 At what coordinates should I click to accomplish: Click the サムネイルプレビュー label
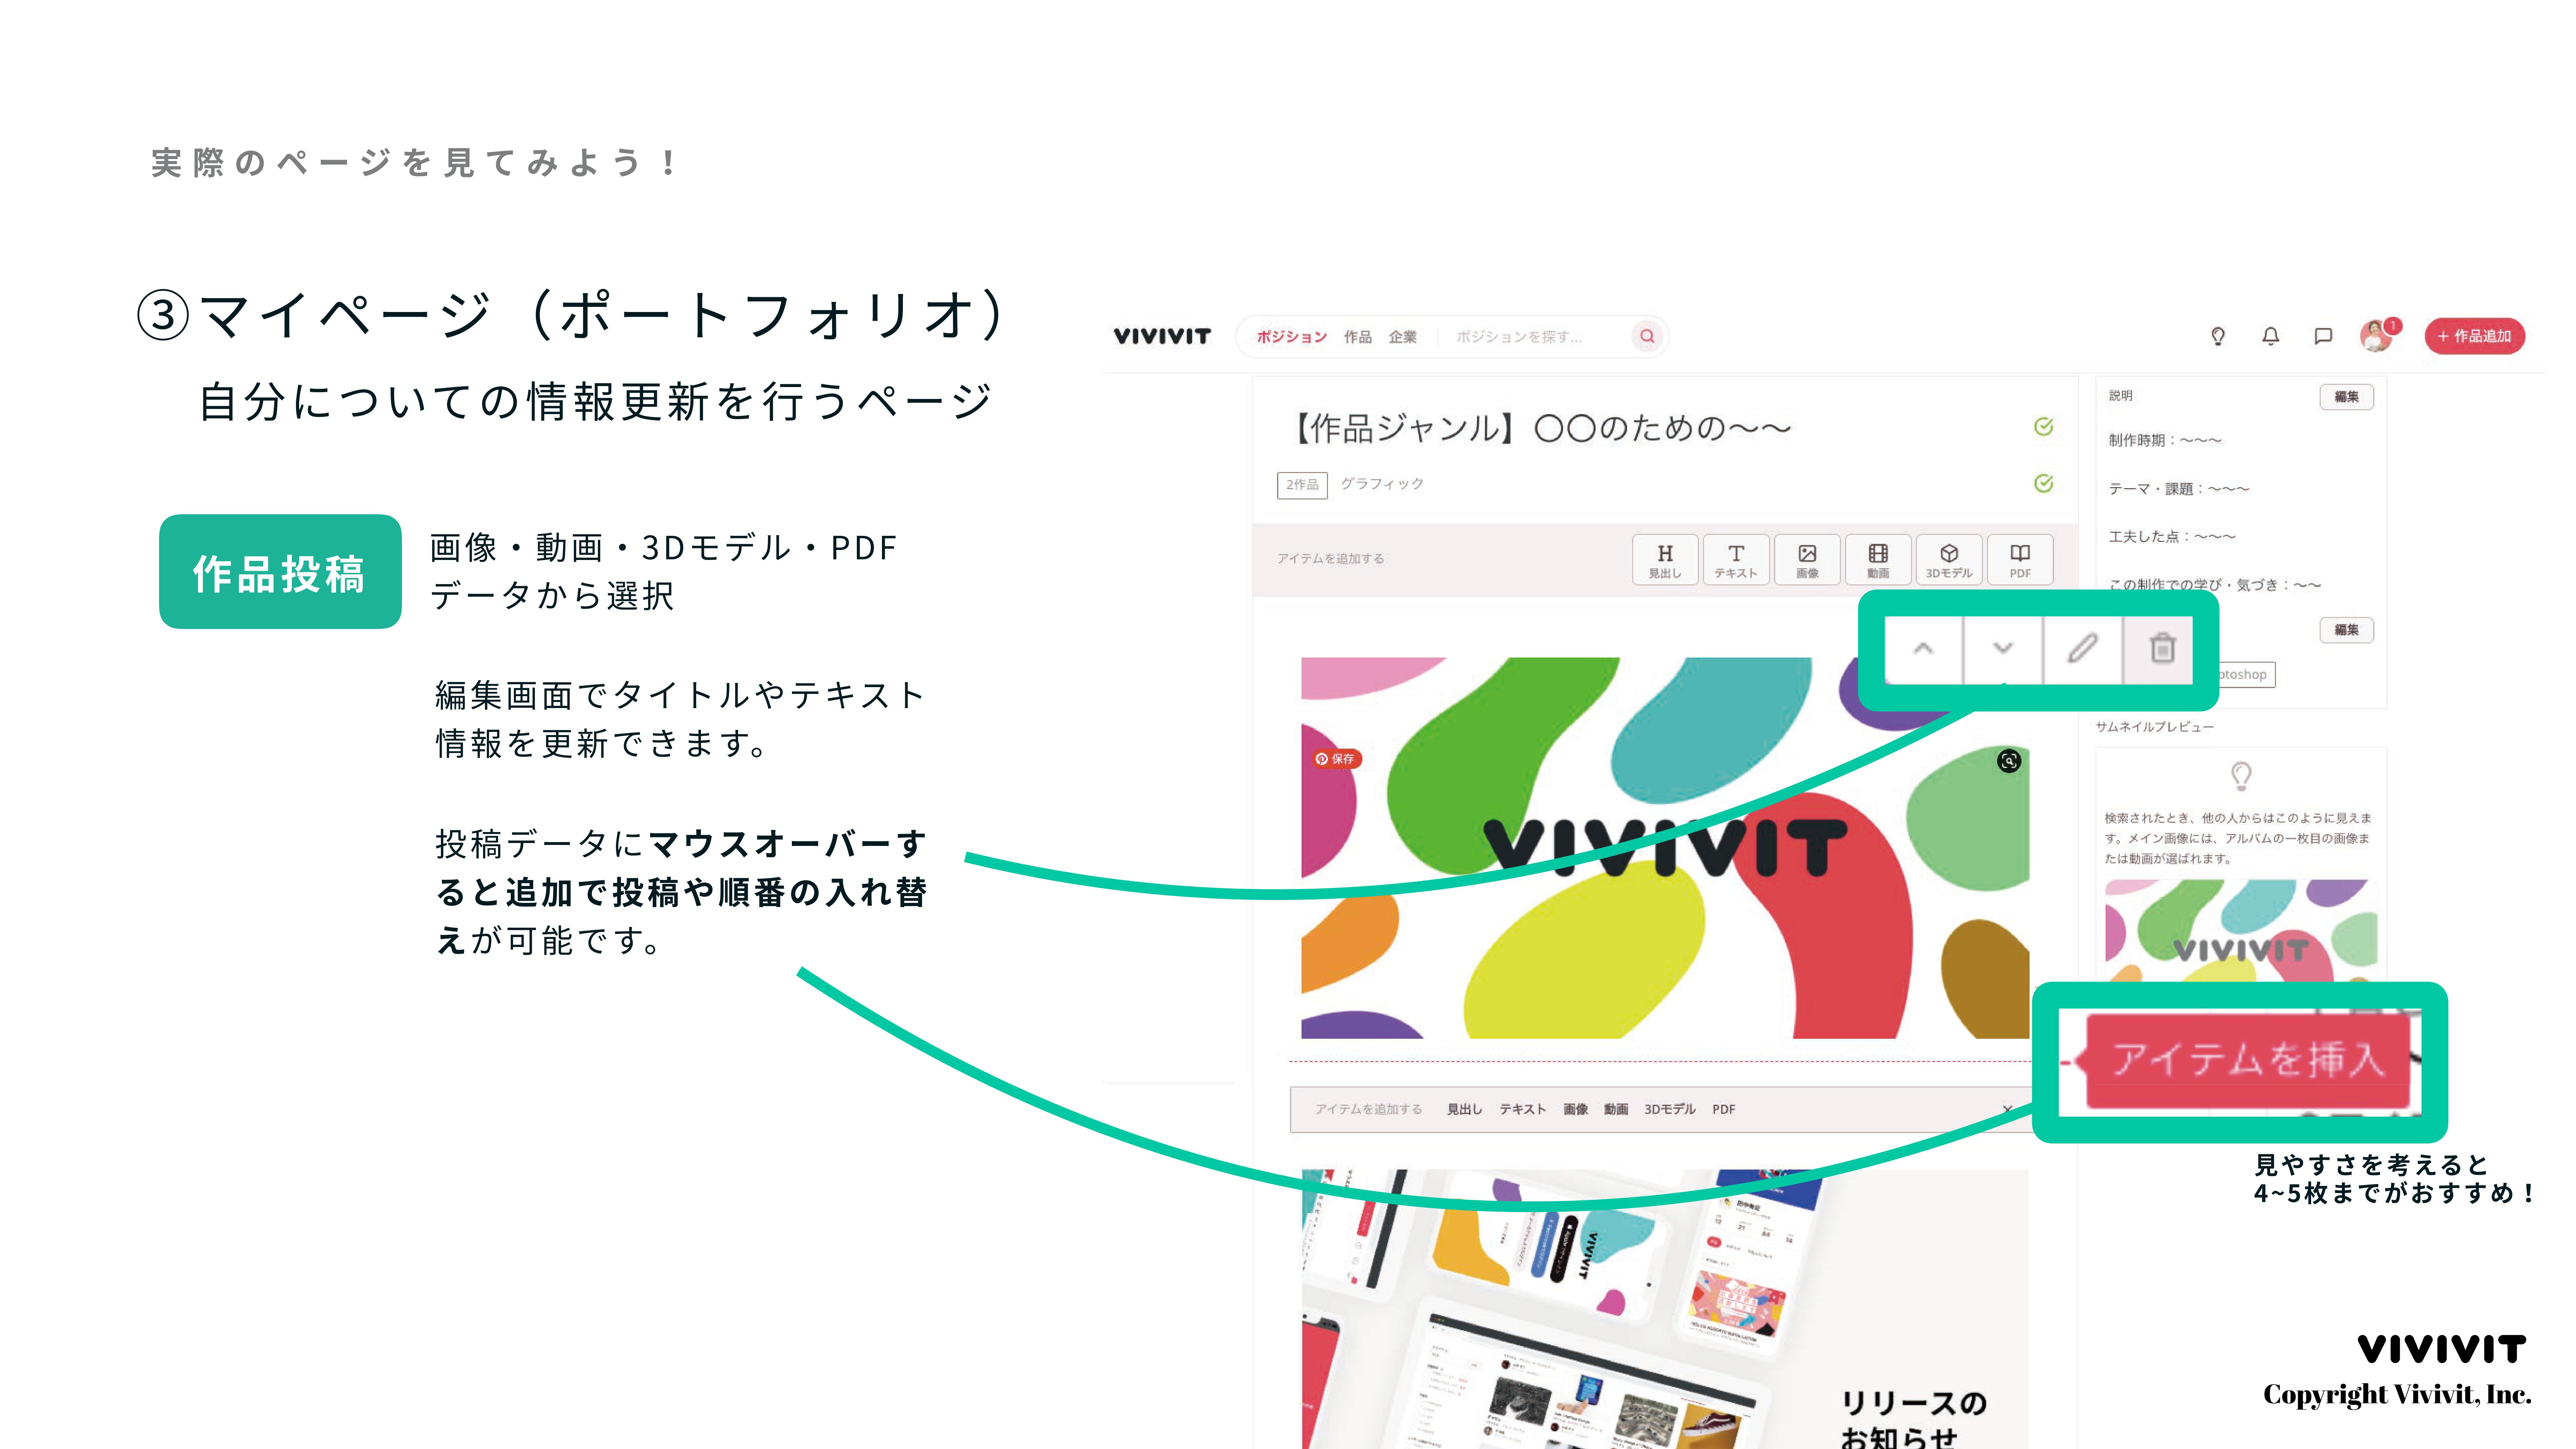pos(2155,727)
